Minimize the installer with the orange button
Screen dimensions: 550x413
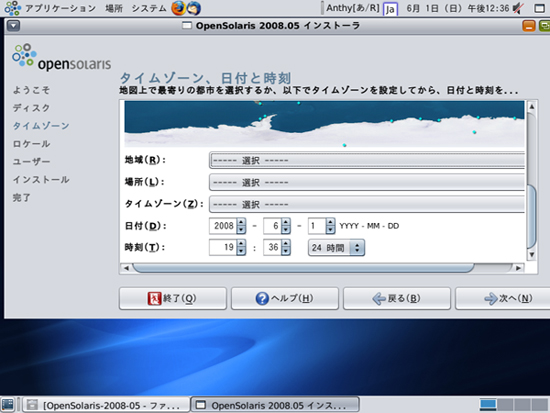pos(529,26)
